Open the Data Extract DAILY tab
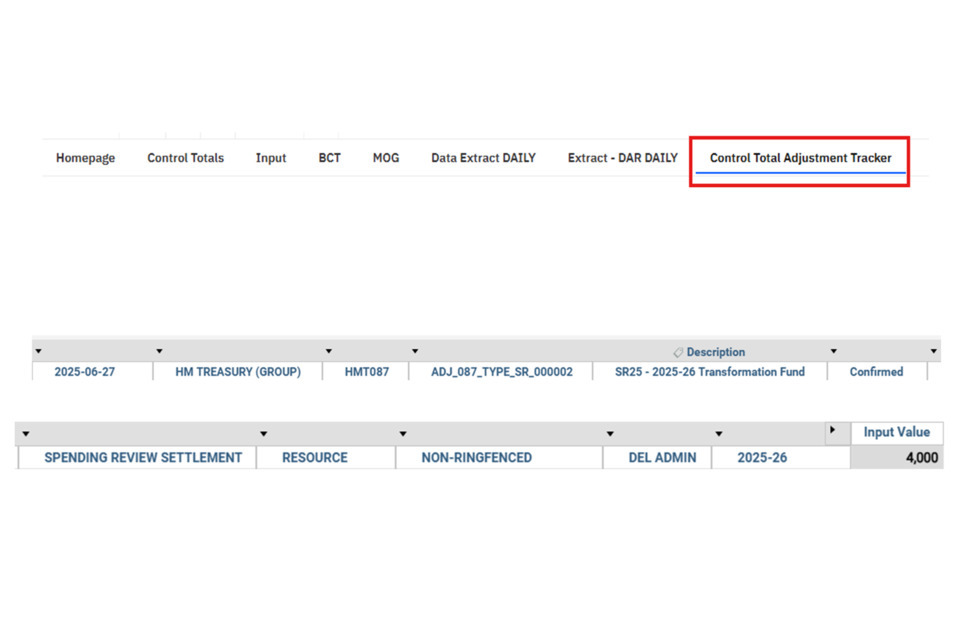The width and height of the screenshot is (960, 640). click(483, 158)
